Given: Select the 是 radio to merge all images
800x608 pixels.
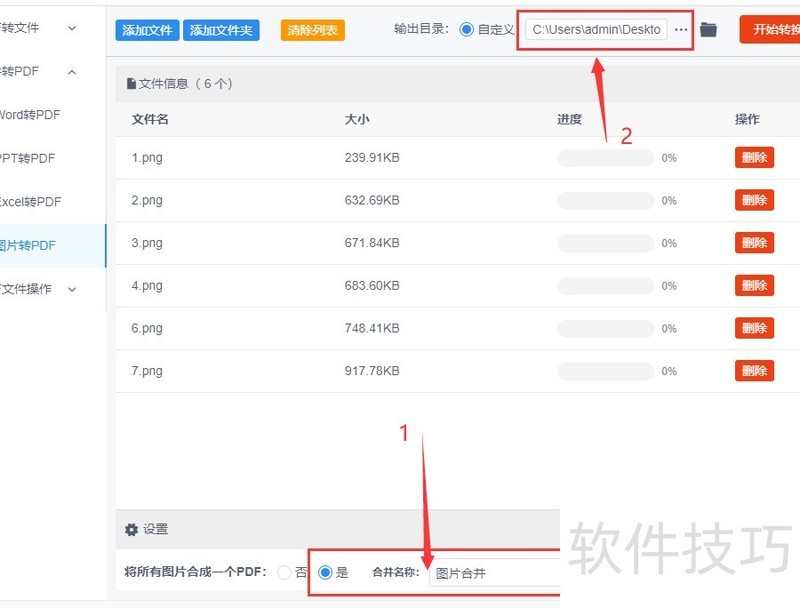Looking at the screenshot, I should pyautogui.click(x=324, y=572).
